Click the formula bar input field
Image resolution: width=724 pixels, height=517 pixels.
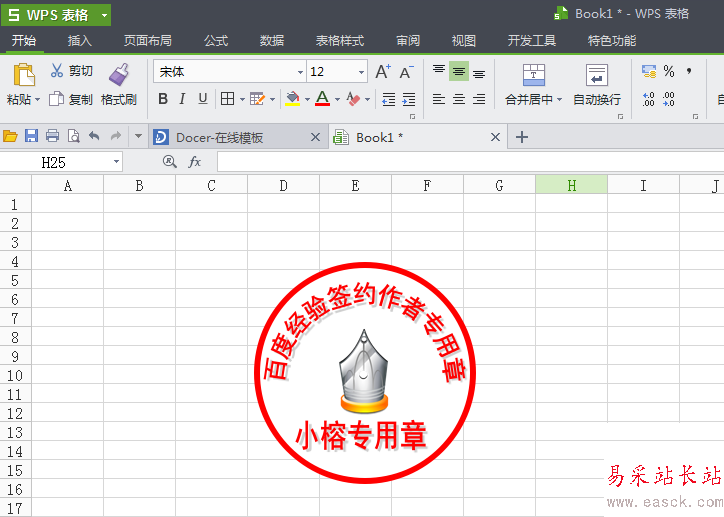pos(470,162)
